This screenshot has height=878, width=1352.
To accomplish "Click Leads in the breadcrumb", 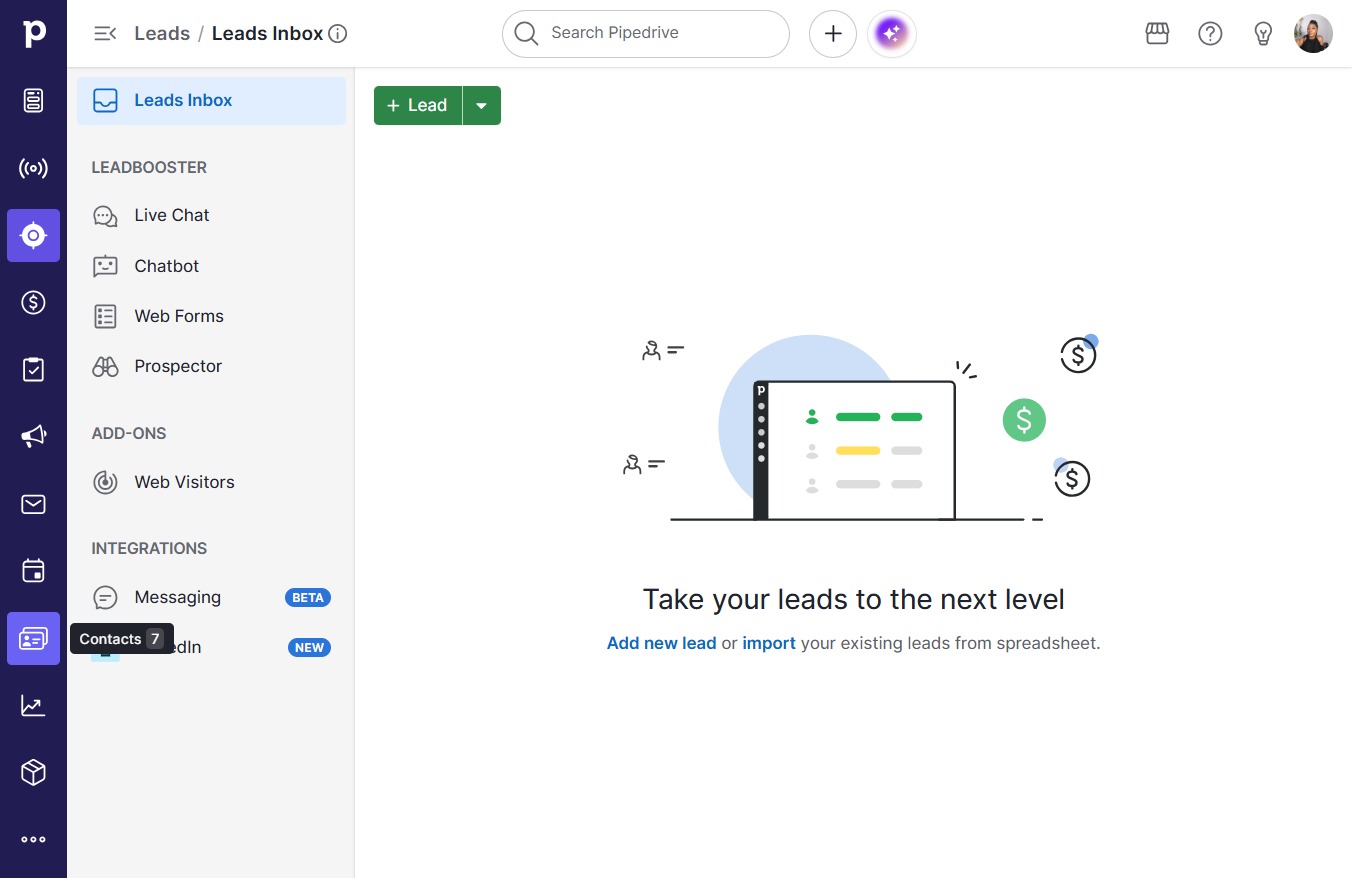I will pyautogui.click(x=162, y=34).
